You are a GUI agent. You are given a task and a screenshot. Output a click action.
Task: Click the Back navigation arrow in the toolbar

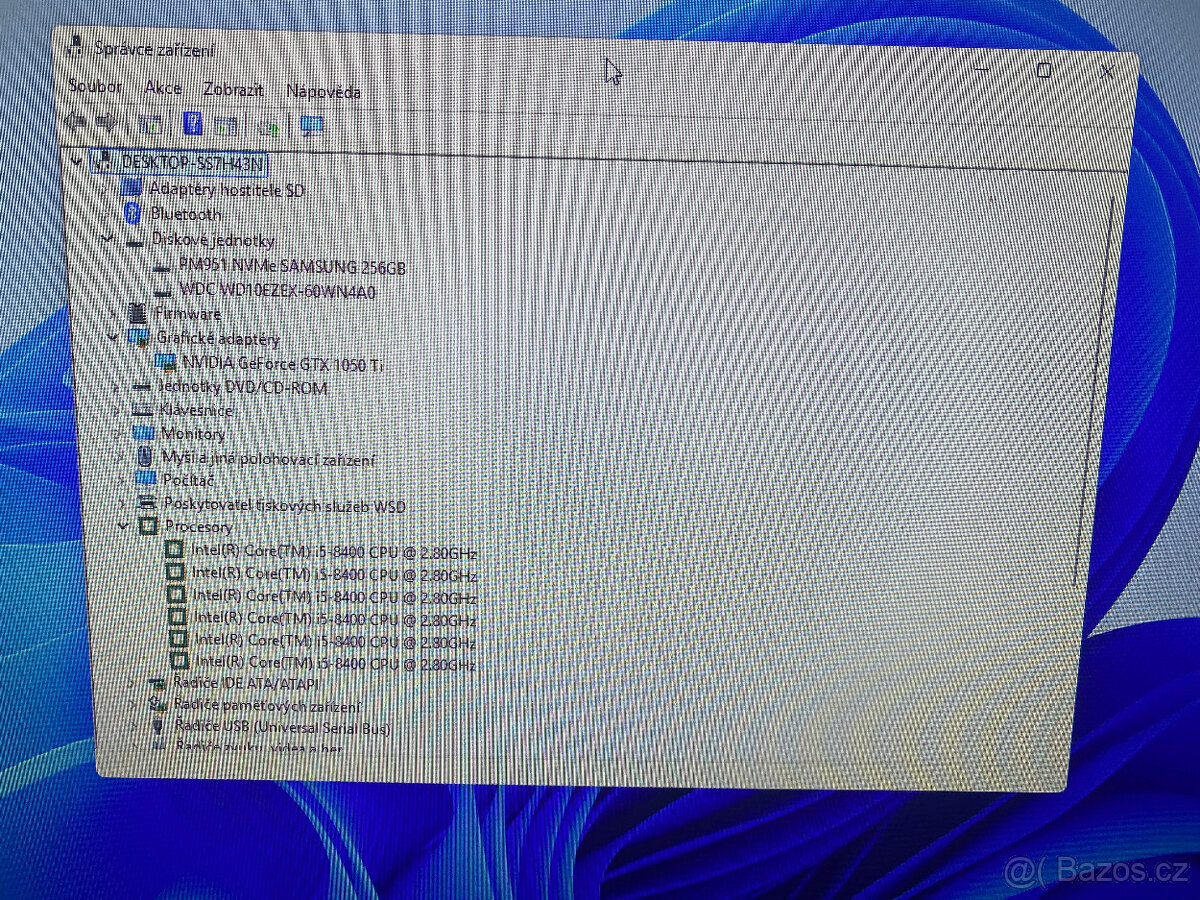point(78,124)
